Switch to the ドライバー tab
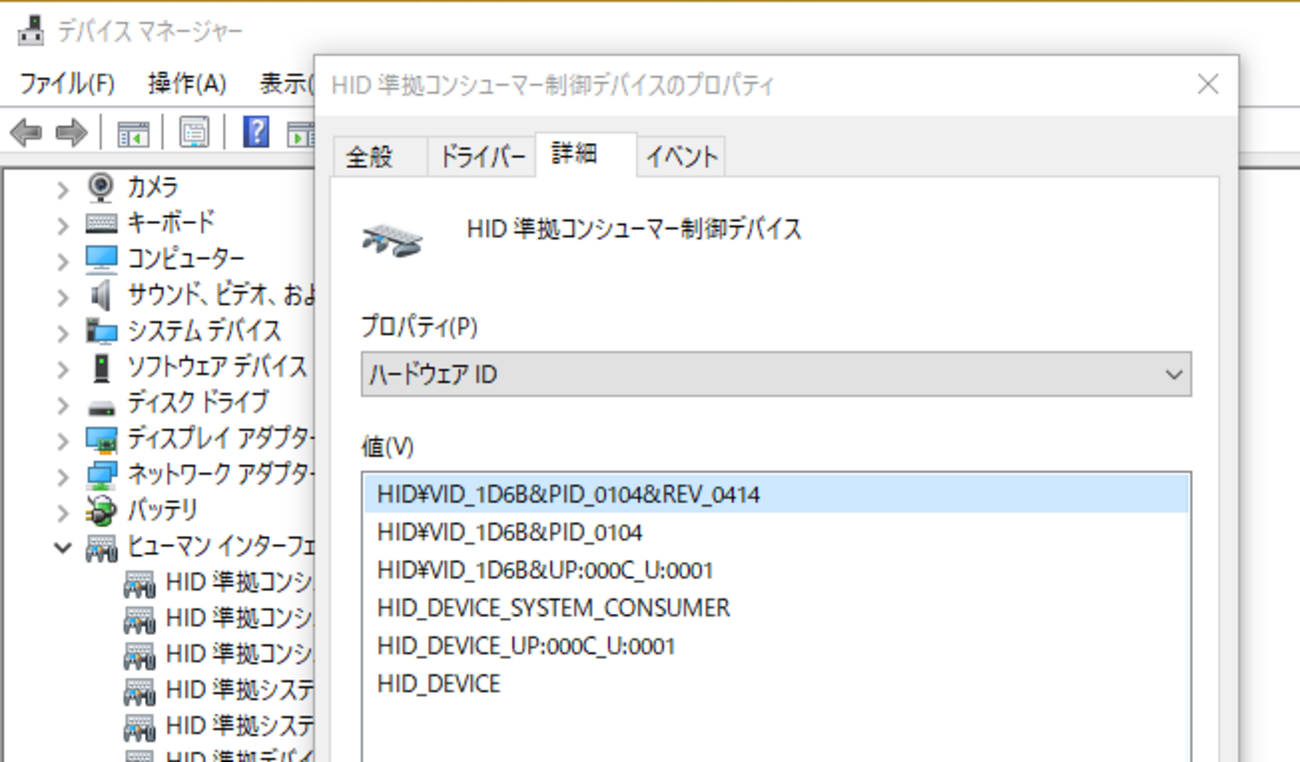The width and height of the screenshot is (1300, 762). click(x=482, y=157)
